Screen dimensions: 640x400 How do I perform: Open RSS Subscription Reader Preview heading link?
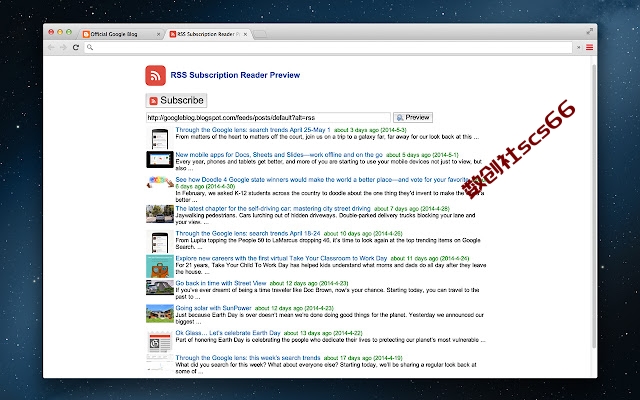point(235,75)
